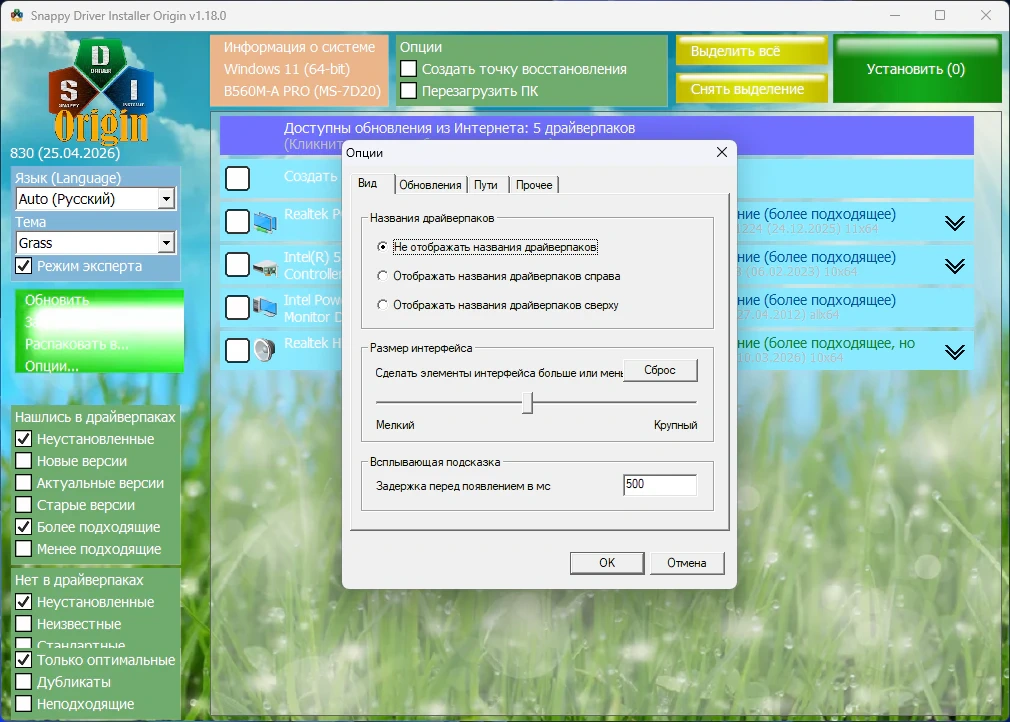
Task: Select 'Отображать названия драйверпаков сверху' radio
Action: pyautogui.click(x=383, y=305)
